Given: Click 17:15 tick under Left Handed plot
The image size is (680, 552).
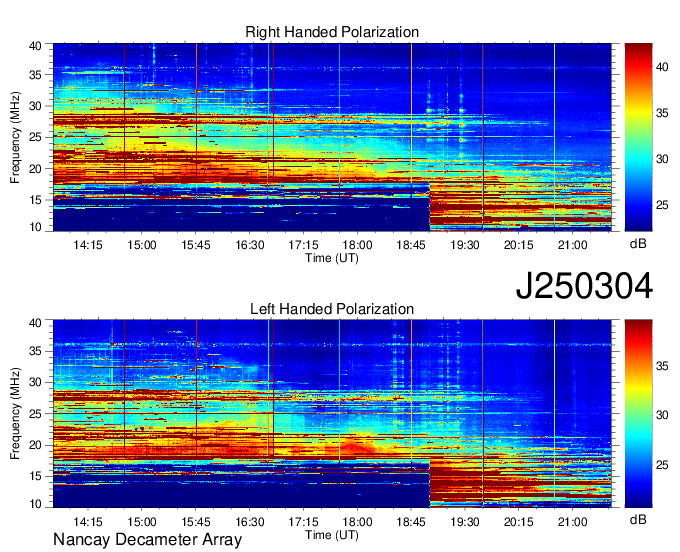Looking at the screenshot, I should tap(304, 522).
